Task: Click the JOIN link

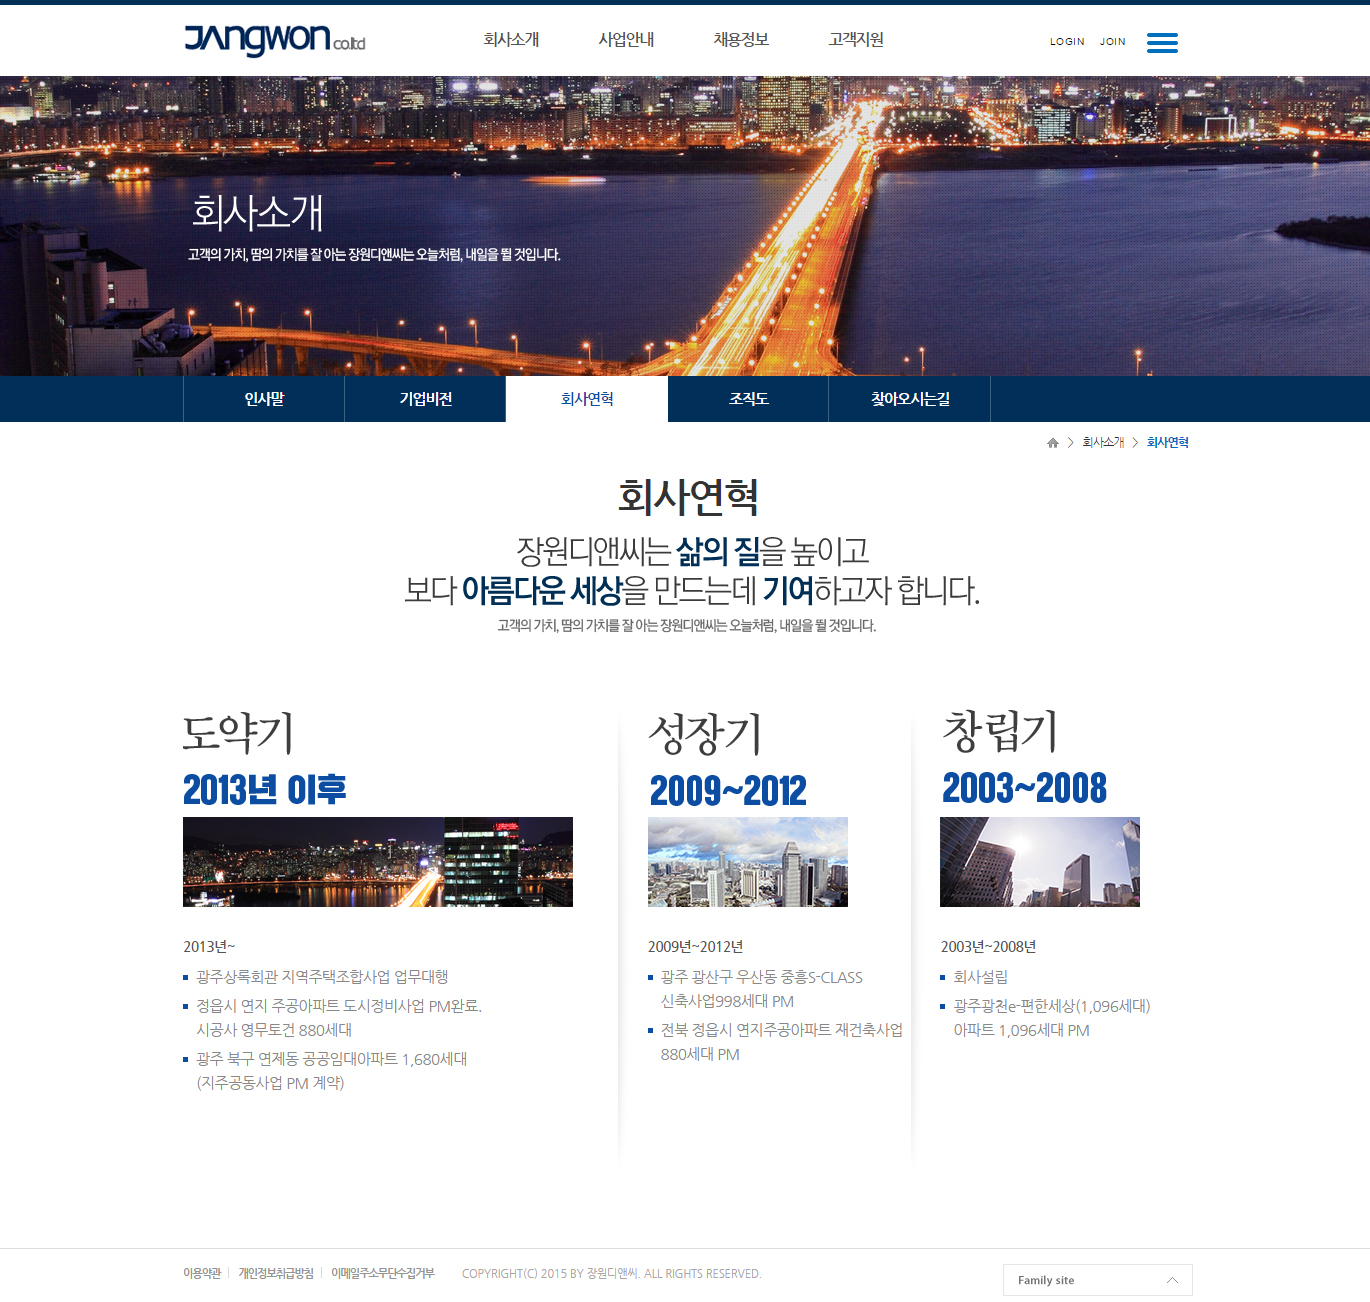Action: pos(1112,42)
